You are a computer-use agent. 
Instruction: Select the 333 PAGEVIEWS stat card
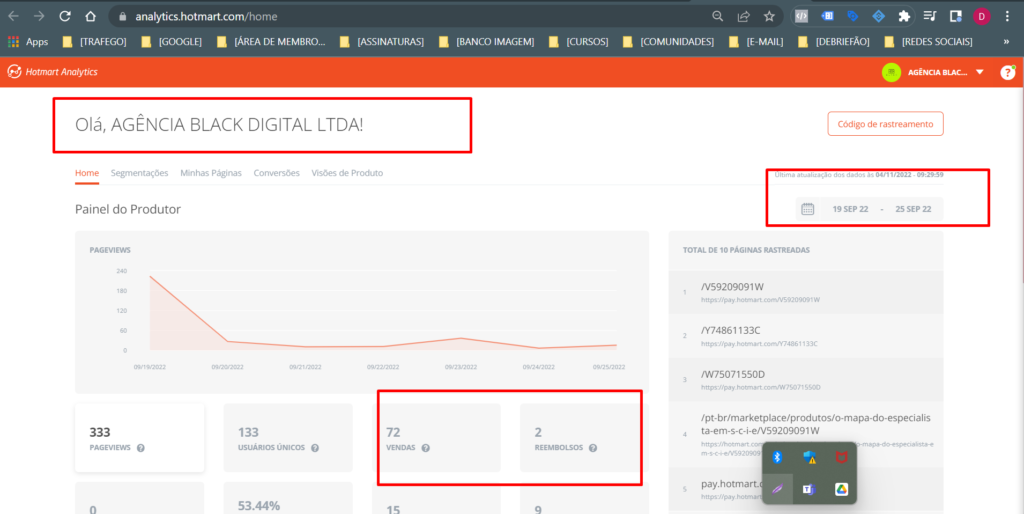click(140, 438)
